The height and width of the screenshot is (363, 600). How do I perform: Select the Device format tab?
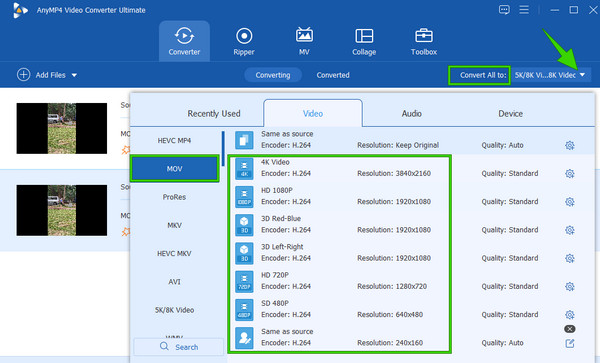(510, 114)
